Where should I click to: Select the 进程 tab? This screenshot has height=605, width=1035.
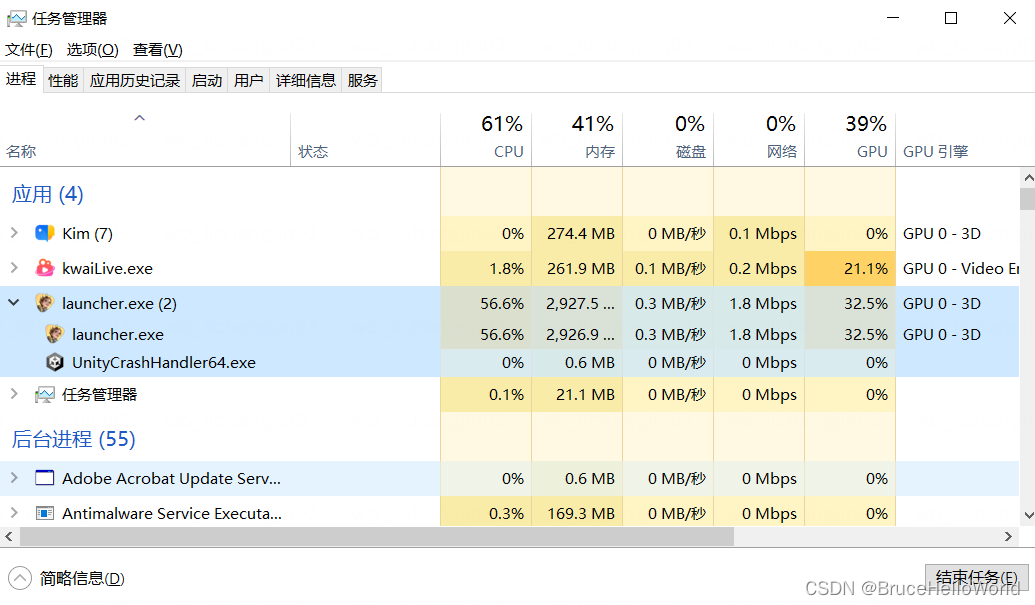point(21,79)
